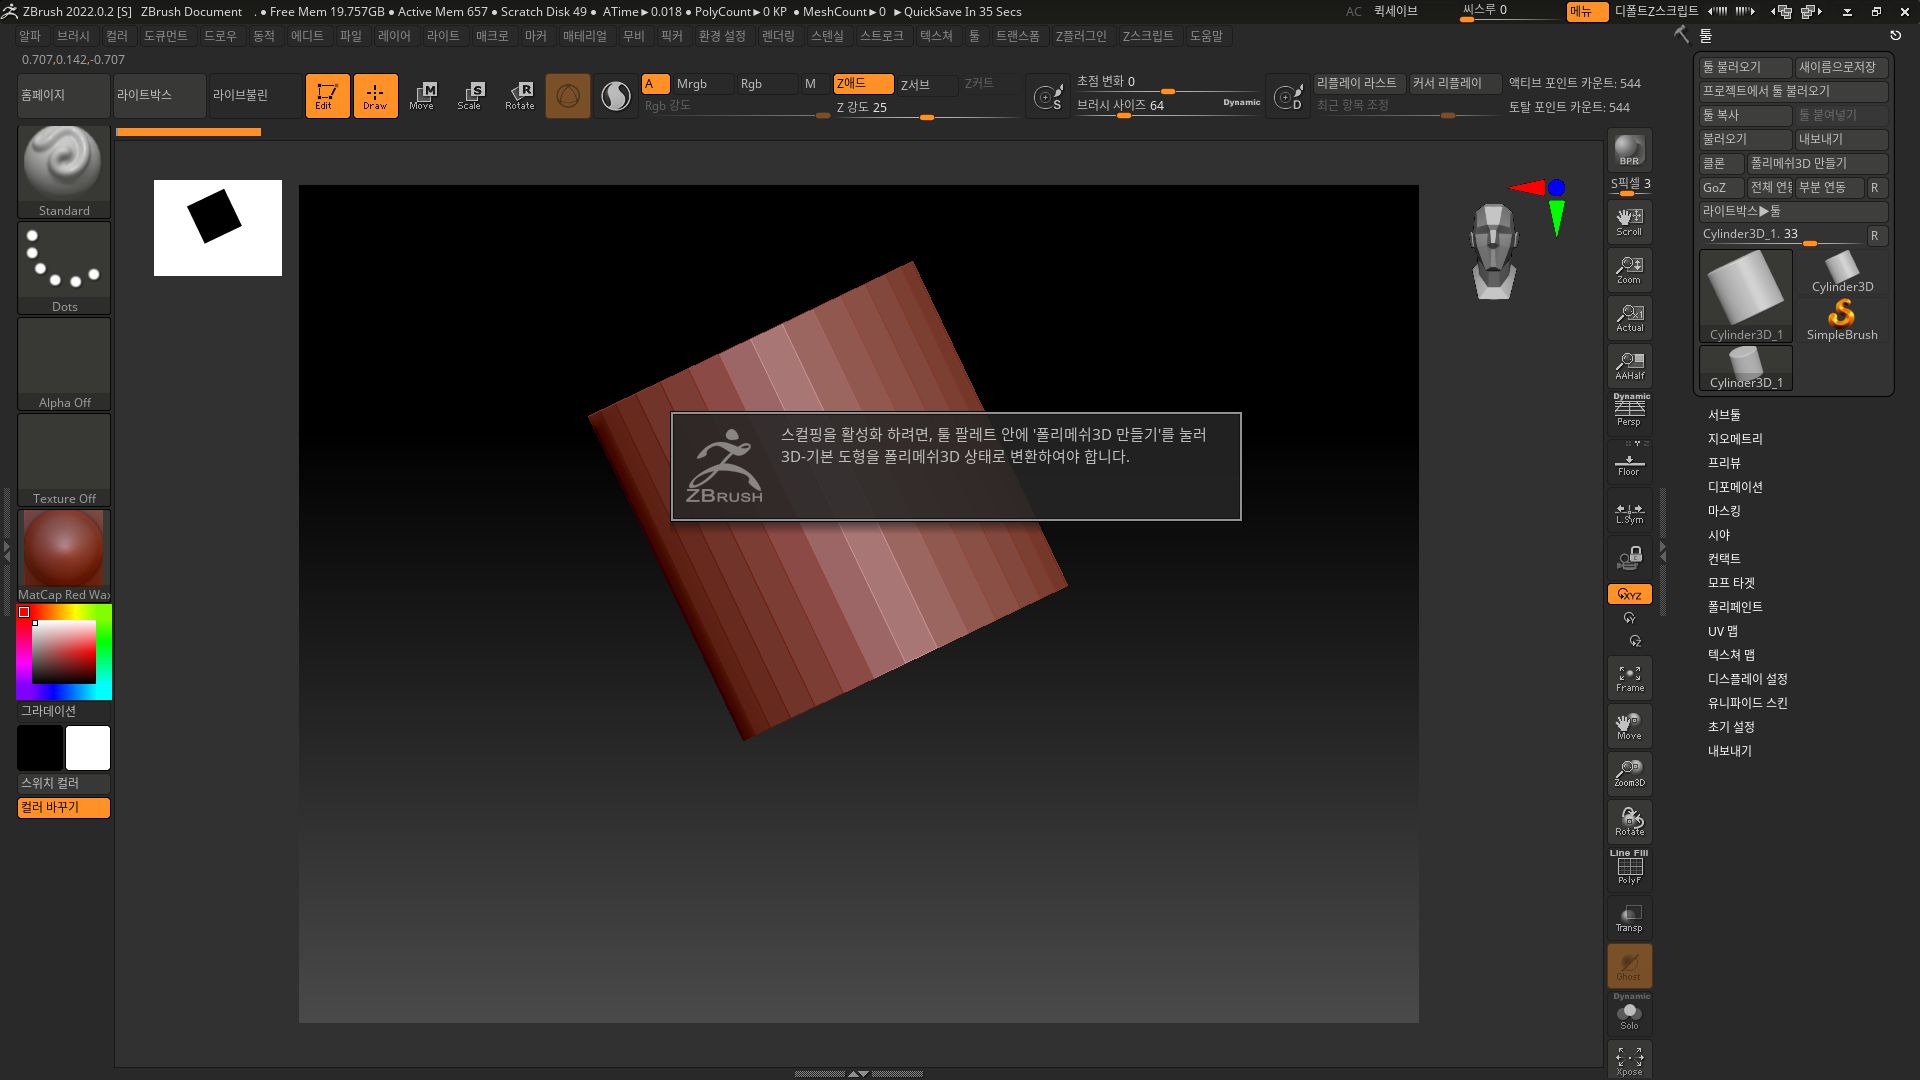Click the 컬러 바꾸기 button
Screen dimensions: 1920x1080
tap(64, 807)
